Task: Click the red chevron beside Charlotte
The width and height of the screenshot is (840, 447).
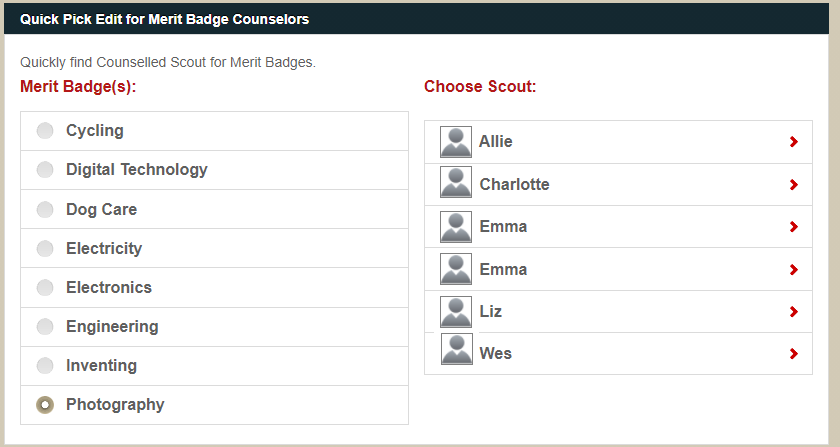Action: pos(794,185)
